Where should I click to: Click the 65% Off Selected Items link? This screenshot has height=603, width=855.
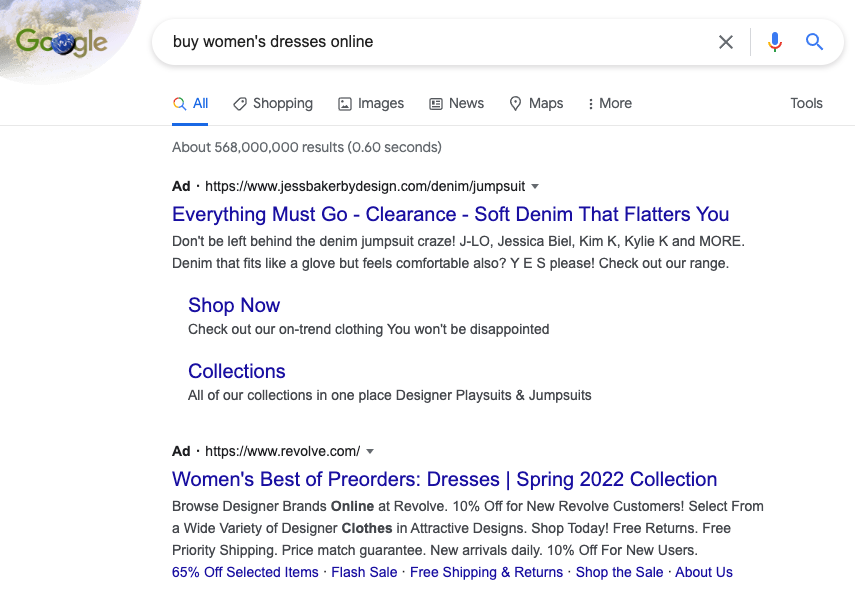245,572
